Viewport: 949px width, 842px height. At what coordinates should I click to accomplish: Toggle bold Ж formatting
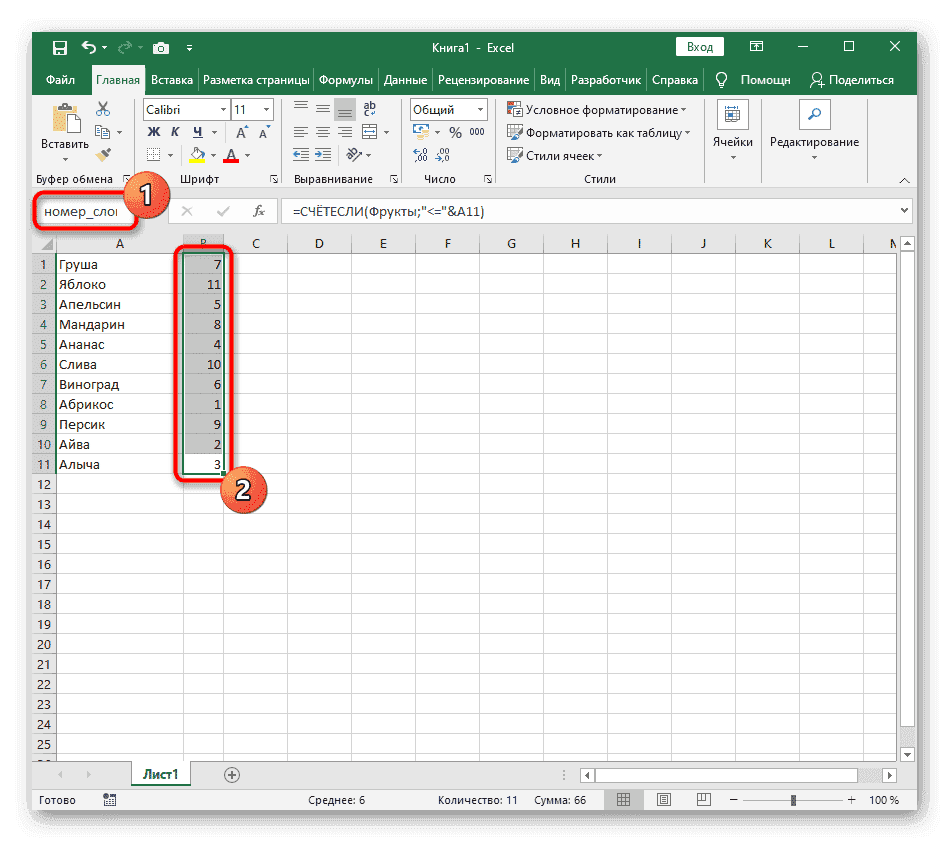pos(154,132)
